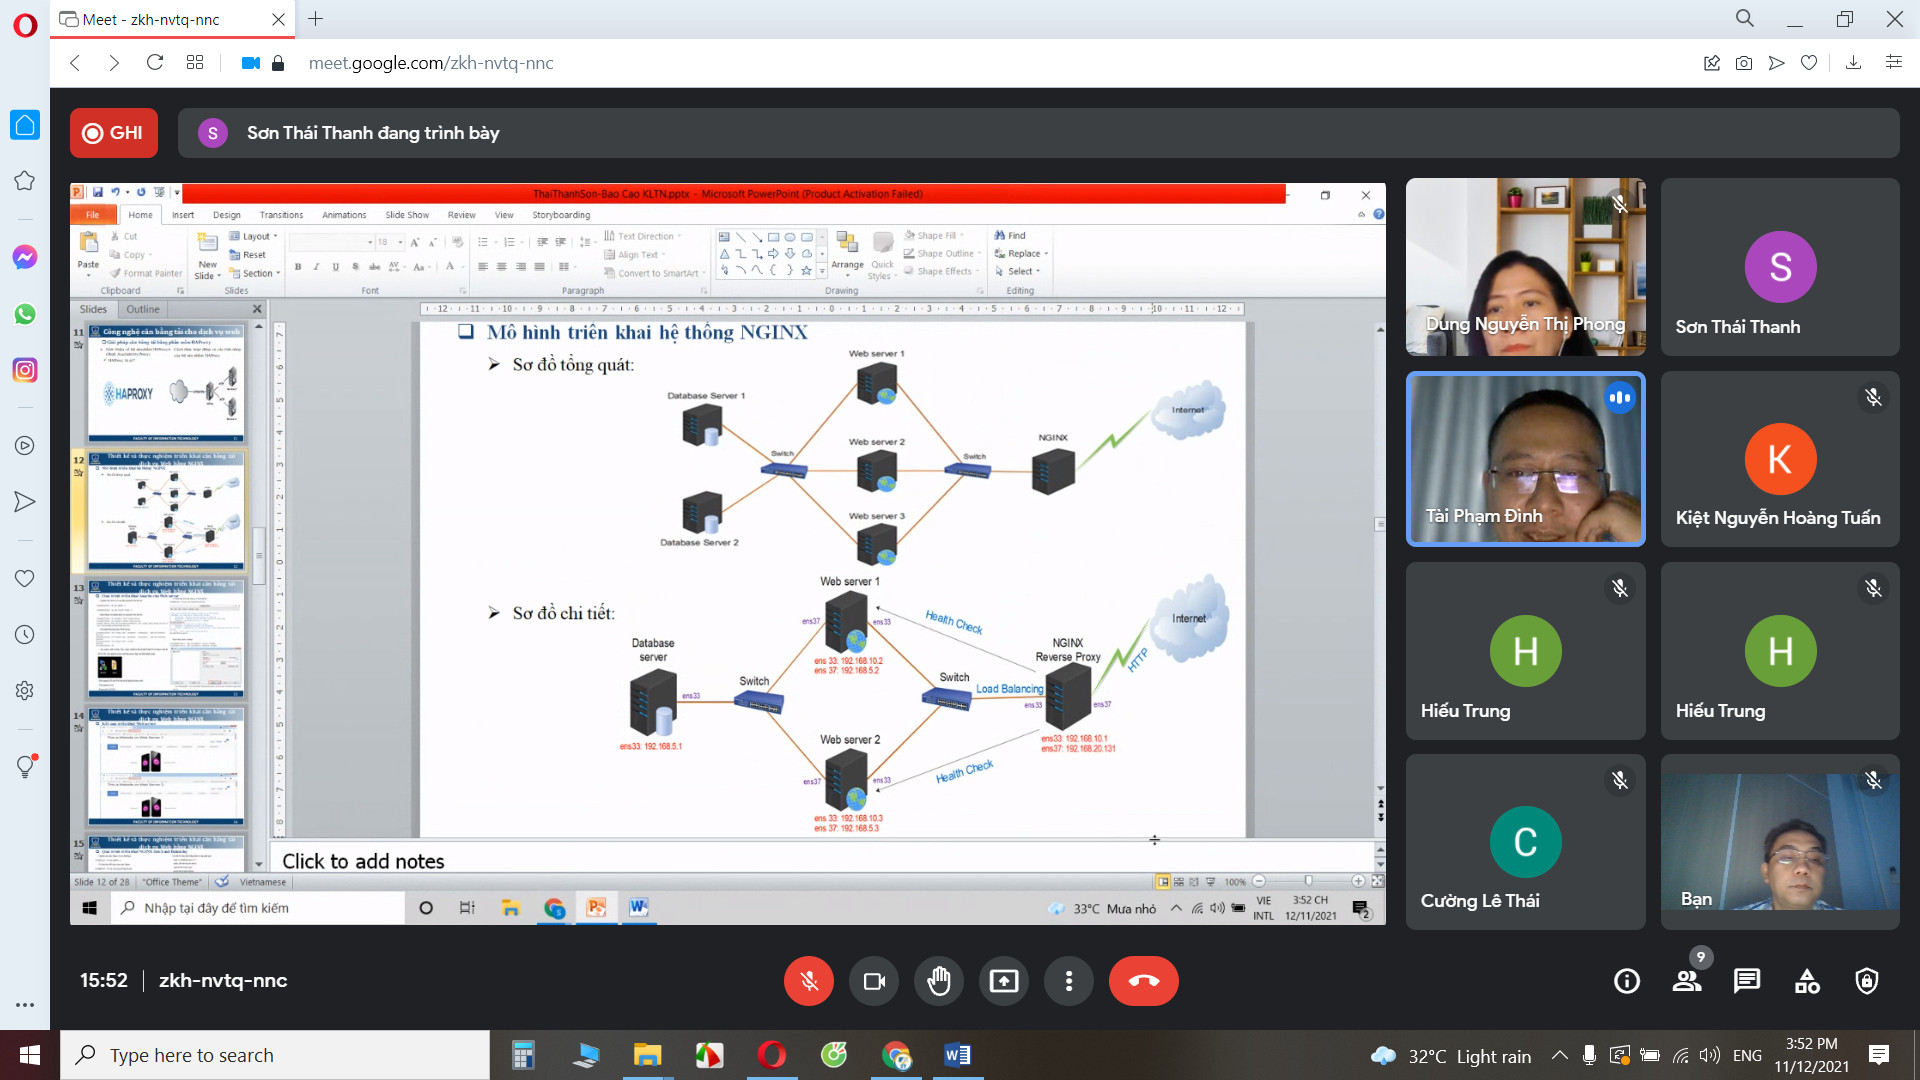Stop the GHI recording indicator
1920x1080 pixels.
(114, 133)
